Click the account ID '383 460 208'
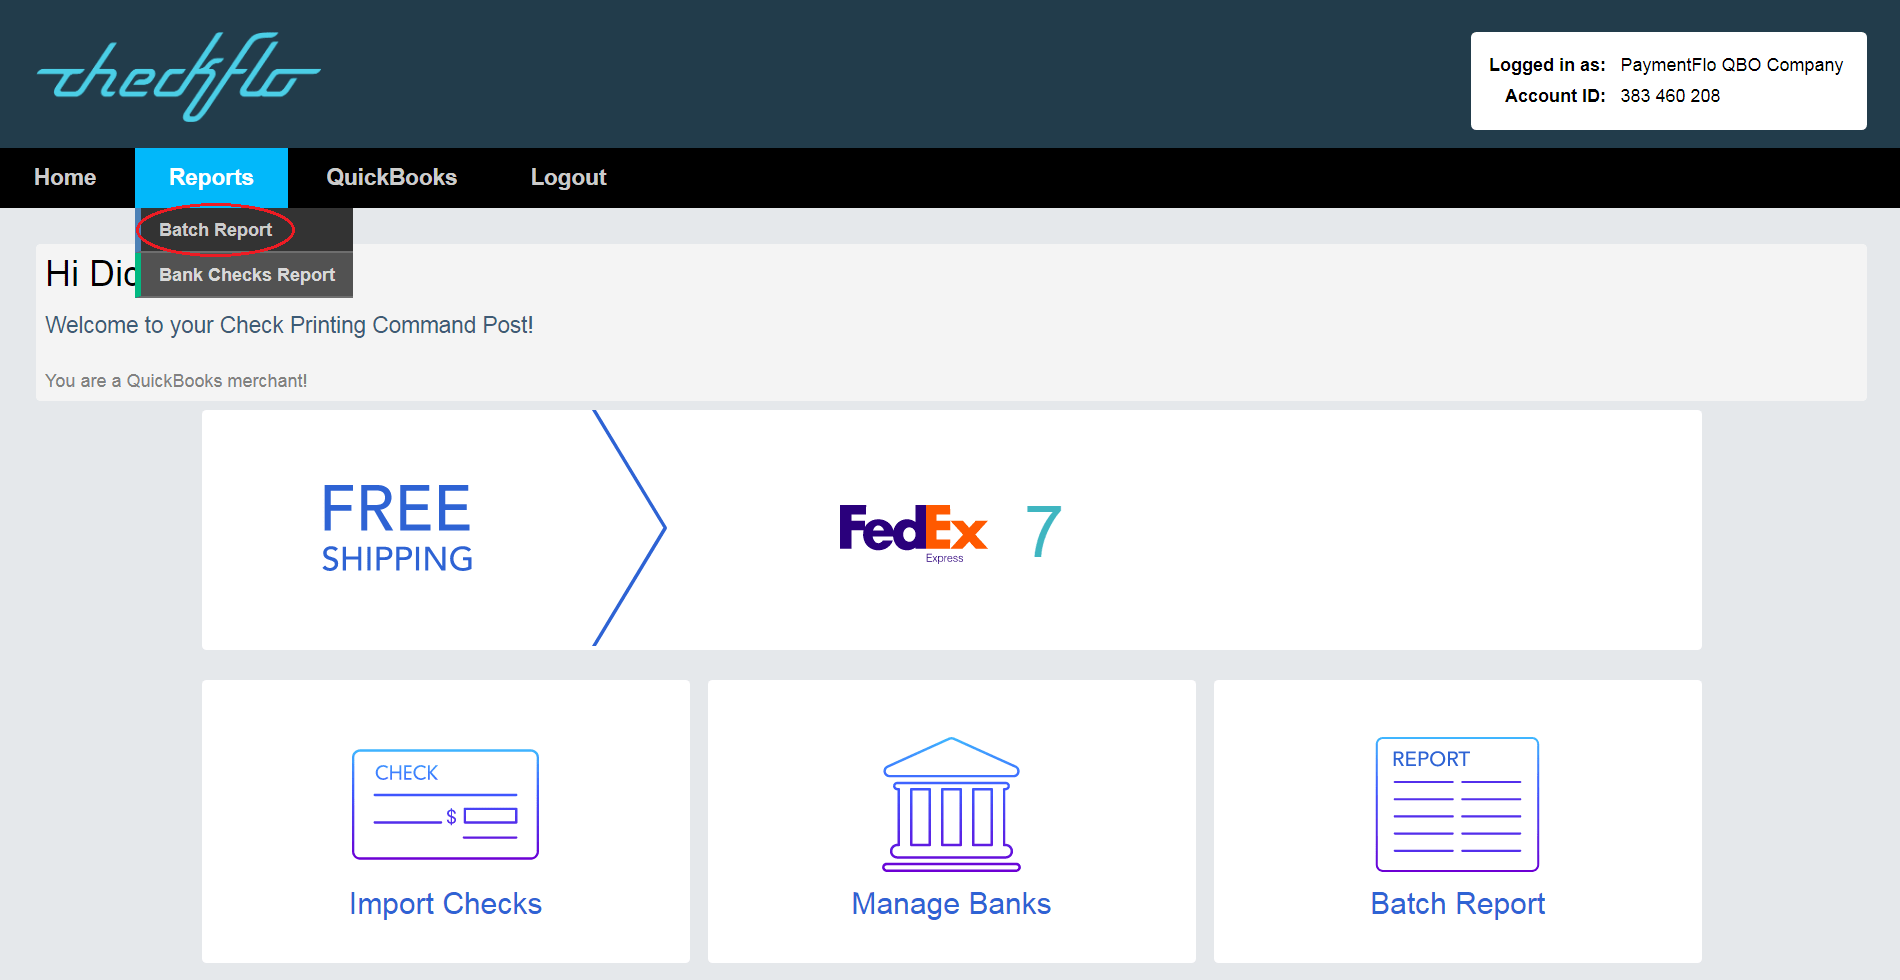Image resolution: width=1900 pixels, height=980 pixels. pos(1670,96)
